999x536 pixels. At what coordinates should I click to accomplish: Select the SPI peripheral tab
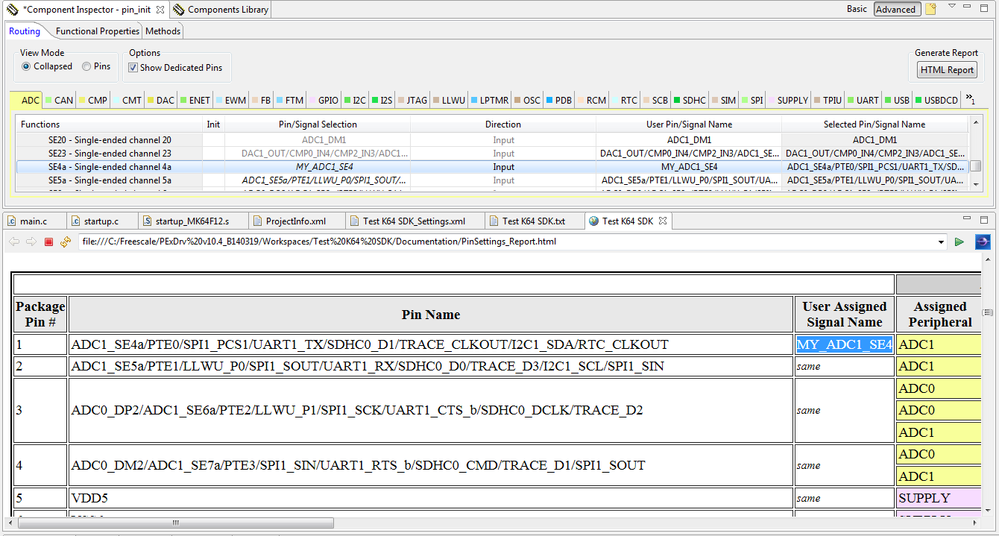coord(752,100)
